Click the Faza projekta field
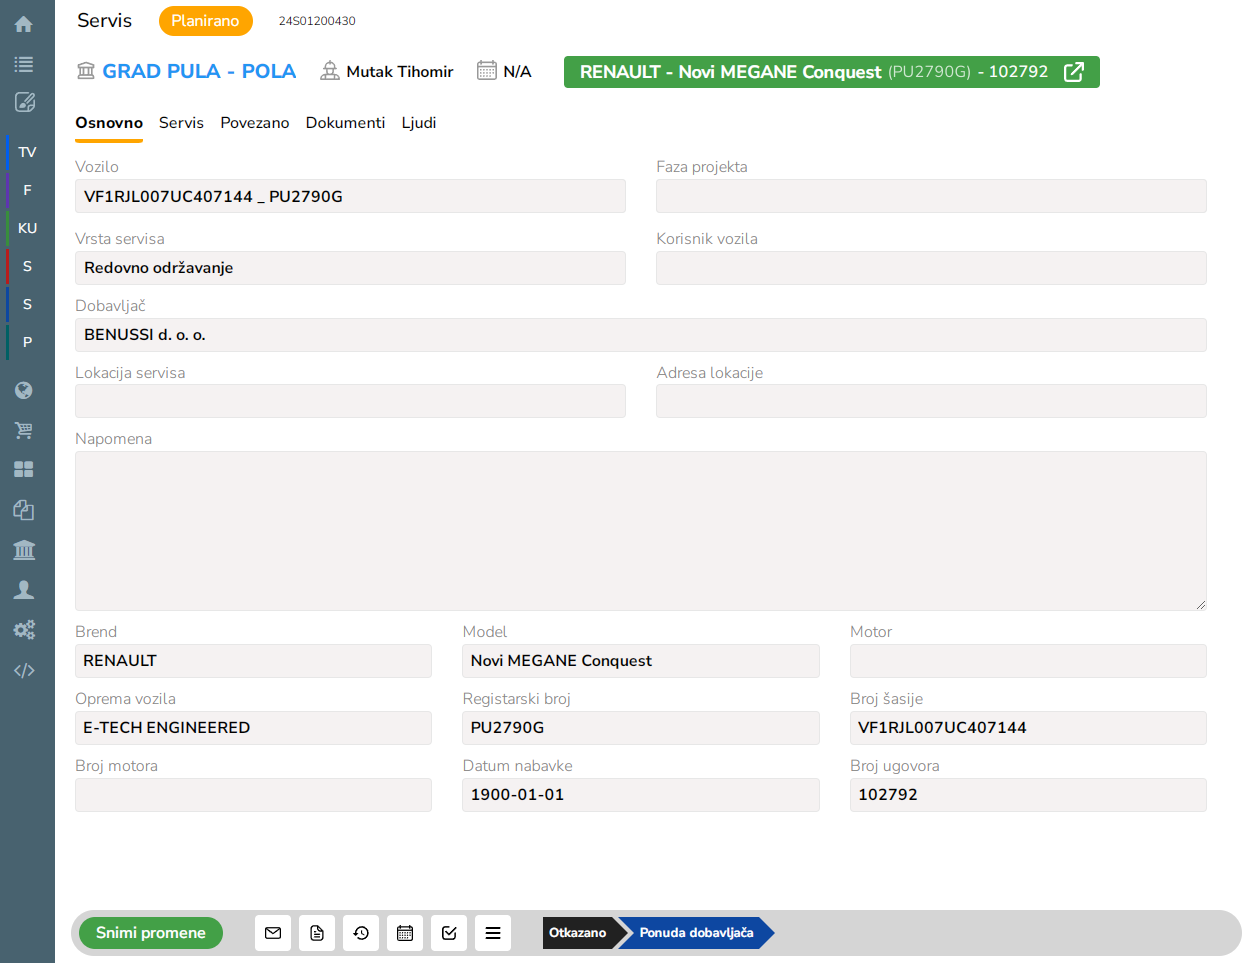 click(931, 196)
